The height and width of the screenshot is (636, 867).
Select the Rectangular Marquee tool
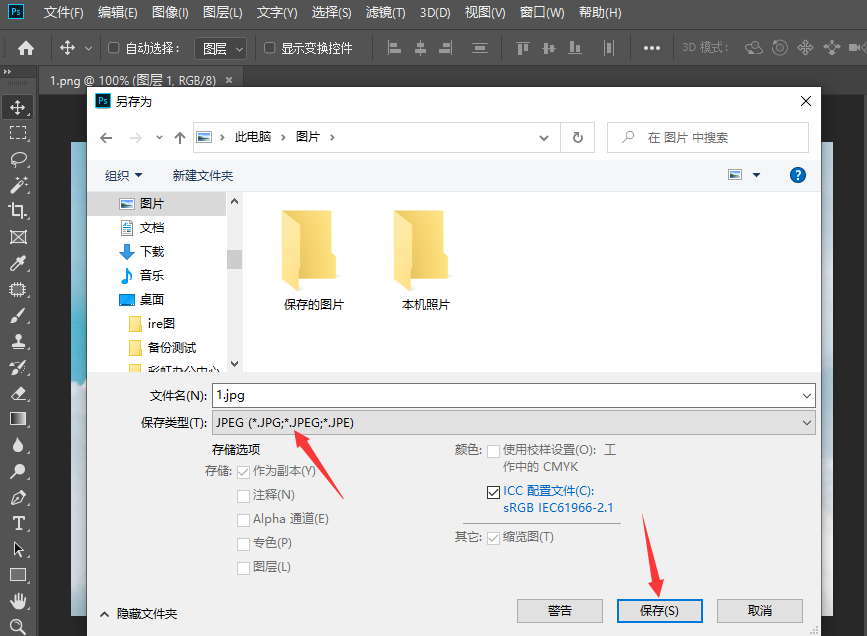coord(18,133)
